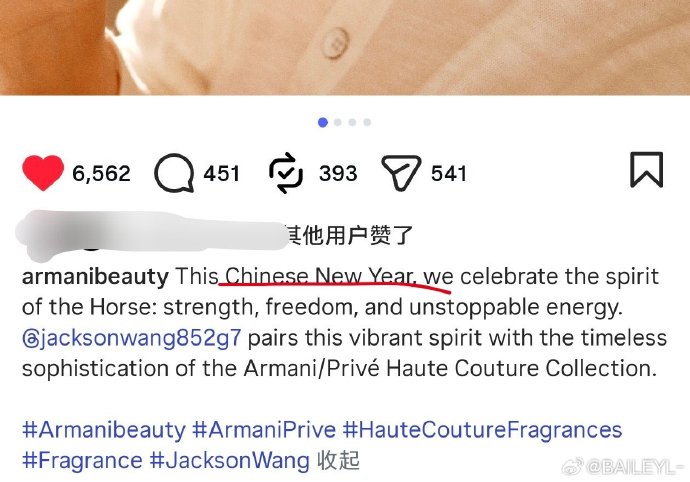Open #JacksonWang hashtag
The image size is (690, 482).
click(x=229, y=461)
